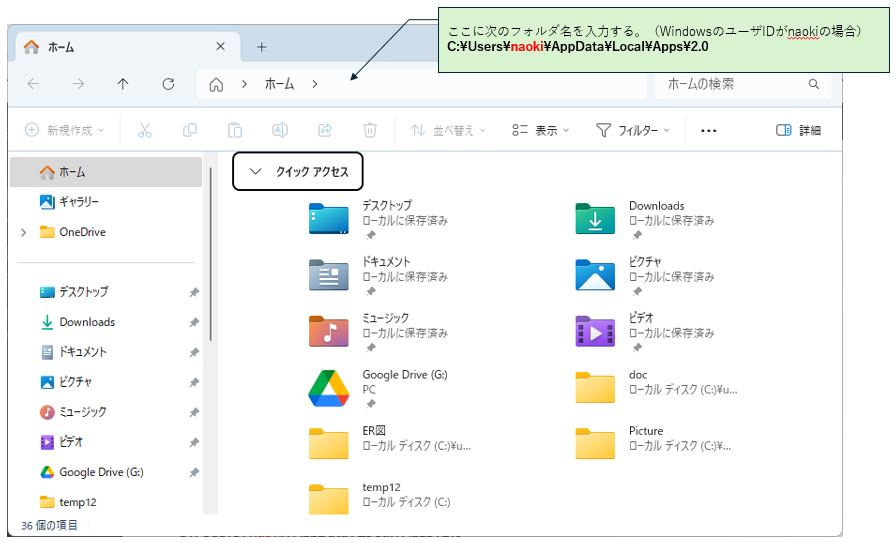Open the more options ellipsis menu

coord(709,130)
